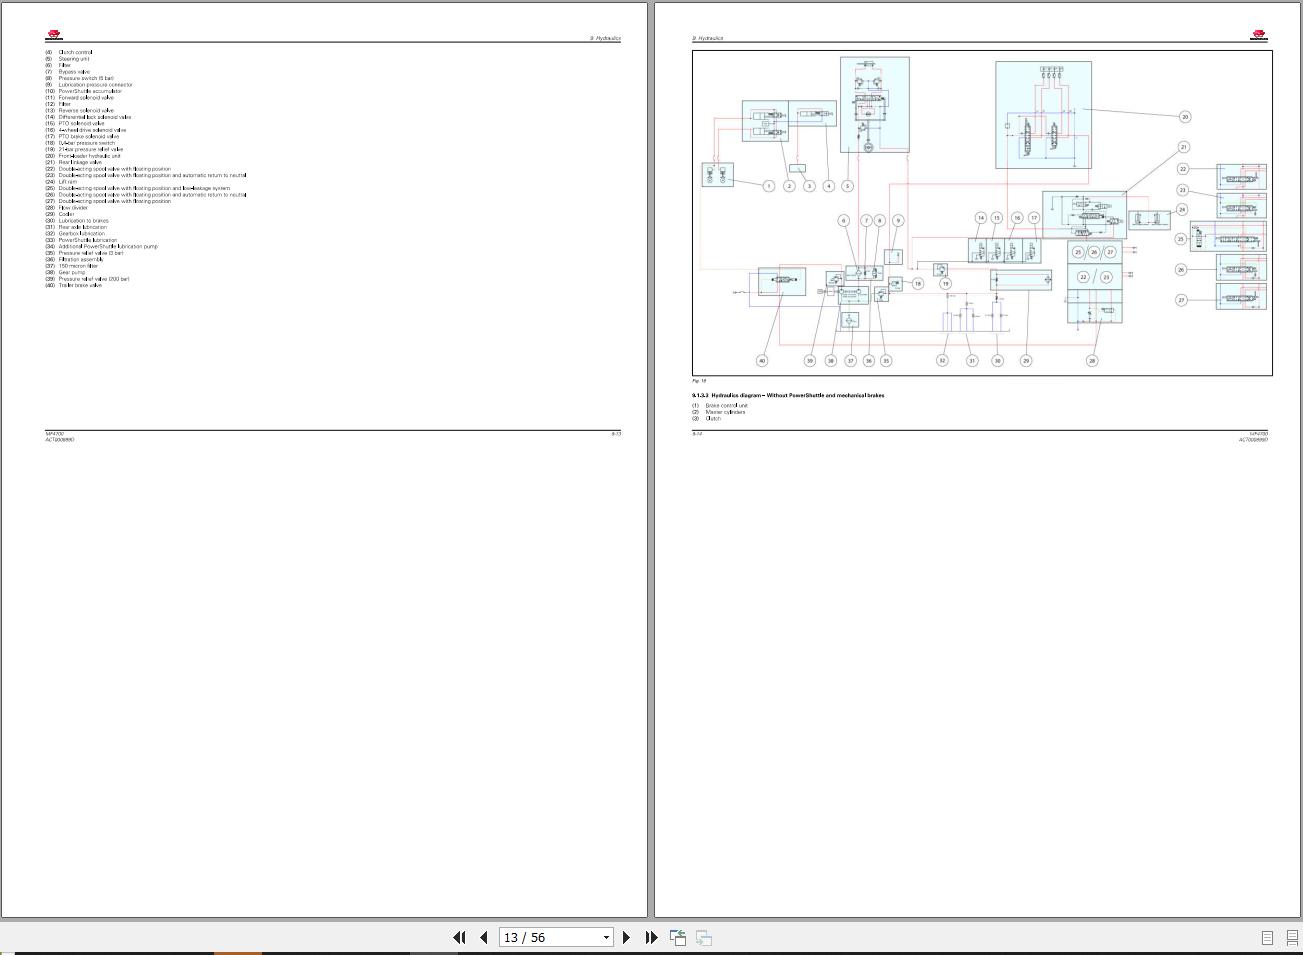This screenshot has height=955, width=1303.
Task: Click 'Lubrication to brakes' legend entry
Action: click(83, 221)
